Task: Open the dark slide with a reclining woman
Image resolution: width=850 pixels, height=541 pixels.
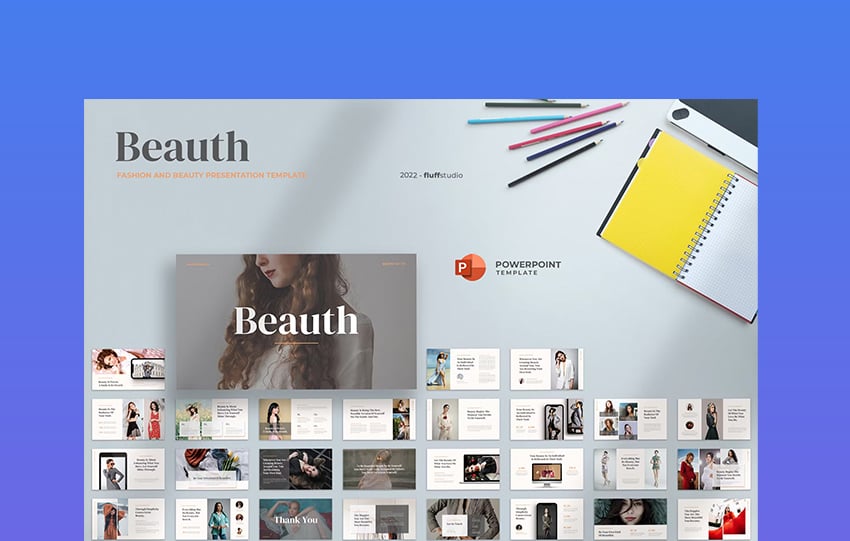Action: click(295, 469)
